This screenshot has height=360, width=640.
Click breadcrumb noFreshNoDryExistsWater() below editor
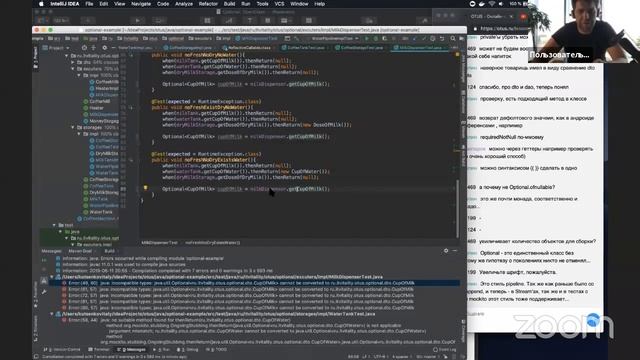pyautogui.click(x=212, y=242)
